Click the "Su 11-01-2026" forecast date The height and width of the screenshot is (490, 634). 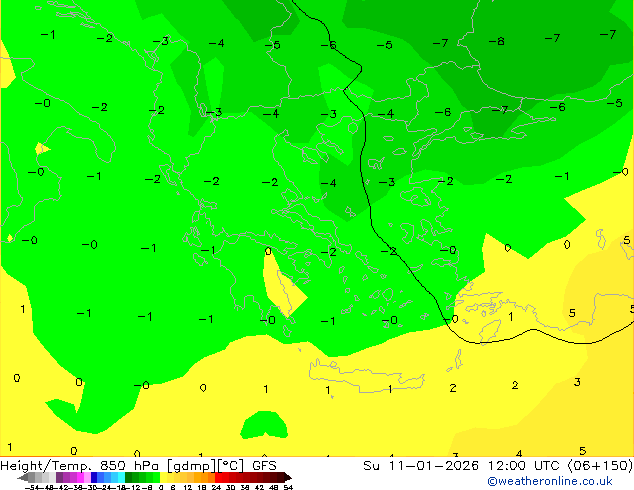(421, 466)
